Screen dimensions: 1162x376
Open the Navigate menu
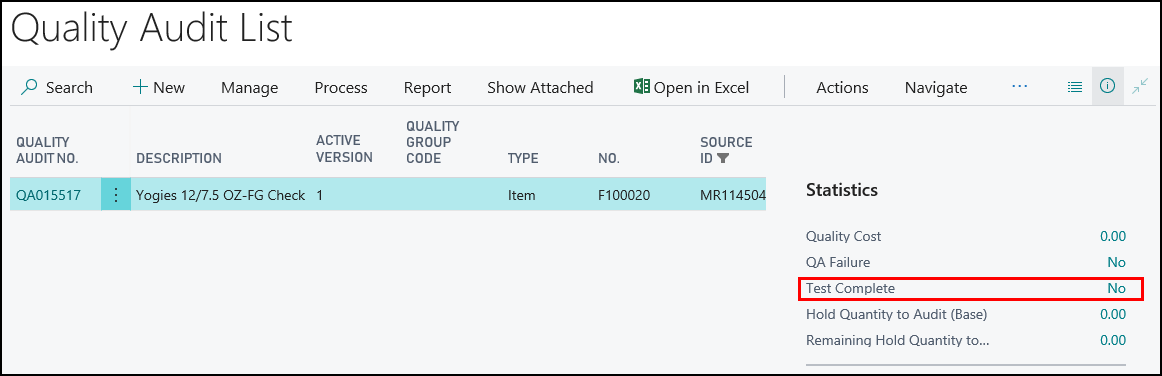pyautogui.click(x=936, y=88)
